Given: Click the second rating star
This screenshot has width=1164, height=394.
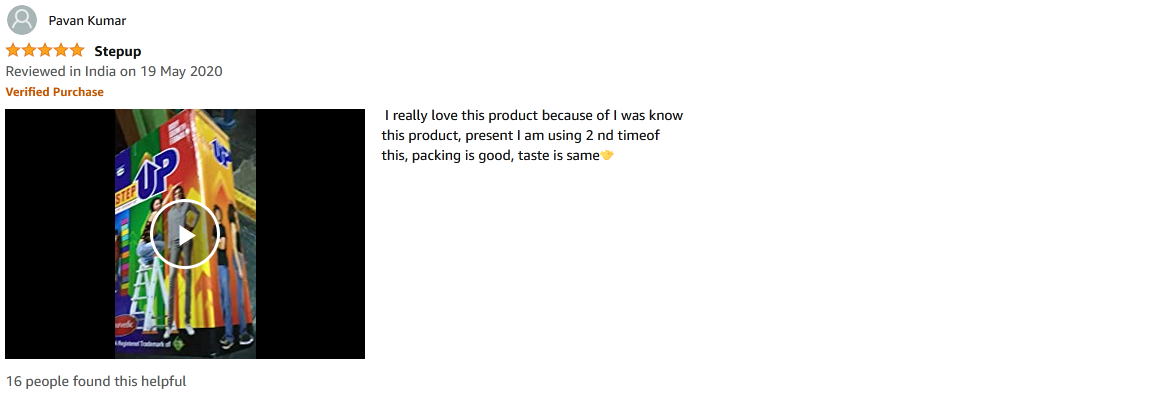Looking at the screenshot, I should [29, 50].
